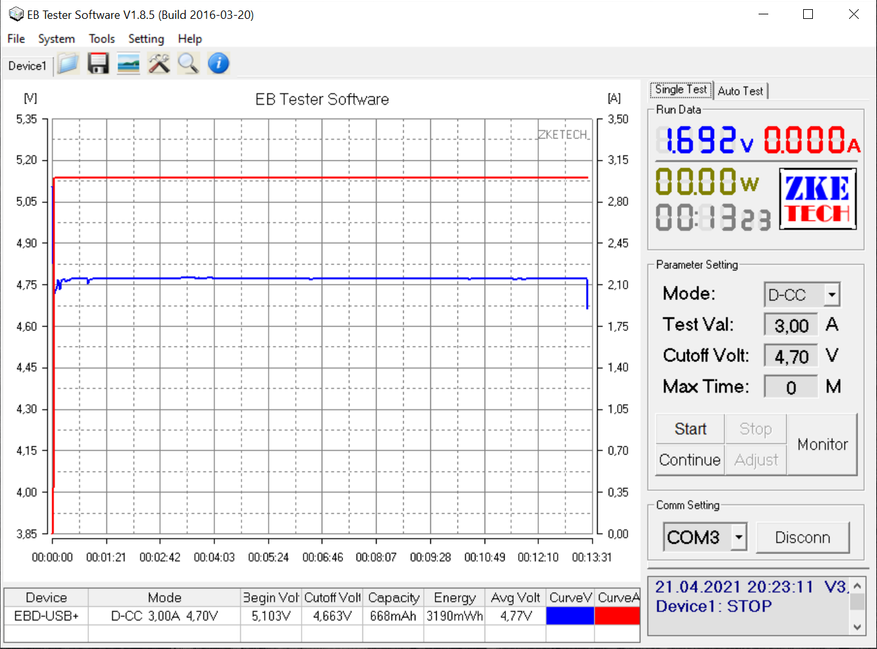Image resolution: width=877 pixels, height=649 pixels.
Task: Click the Cutoff Volt input field
Action: 791,356
